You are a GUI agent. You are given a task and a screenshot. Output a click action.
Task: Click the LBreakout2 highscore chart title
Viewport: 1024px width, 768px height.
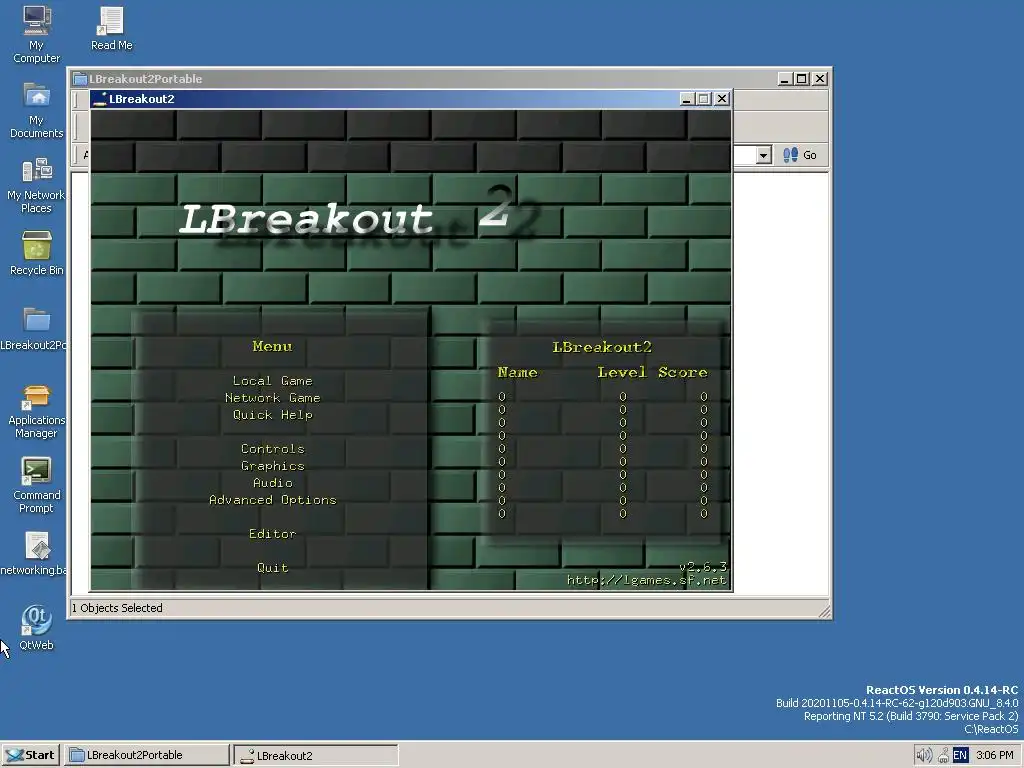click(601, 347)
